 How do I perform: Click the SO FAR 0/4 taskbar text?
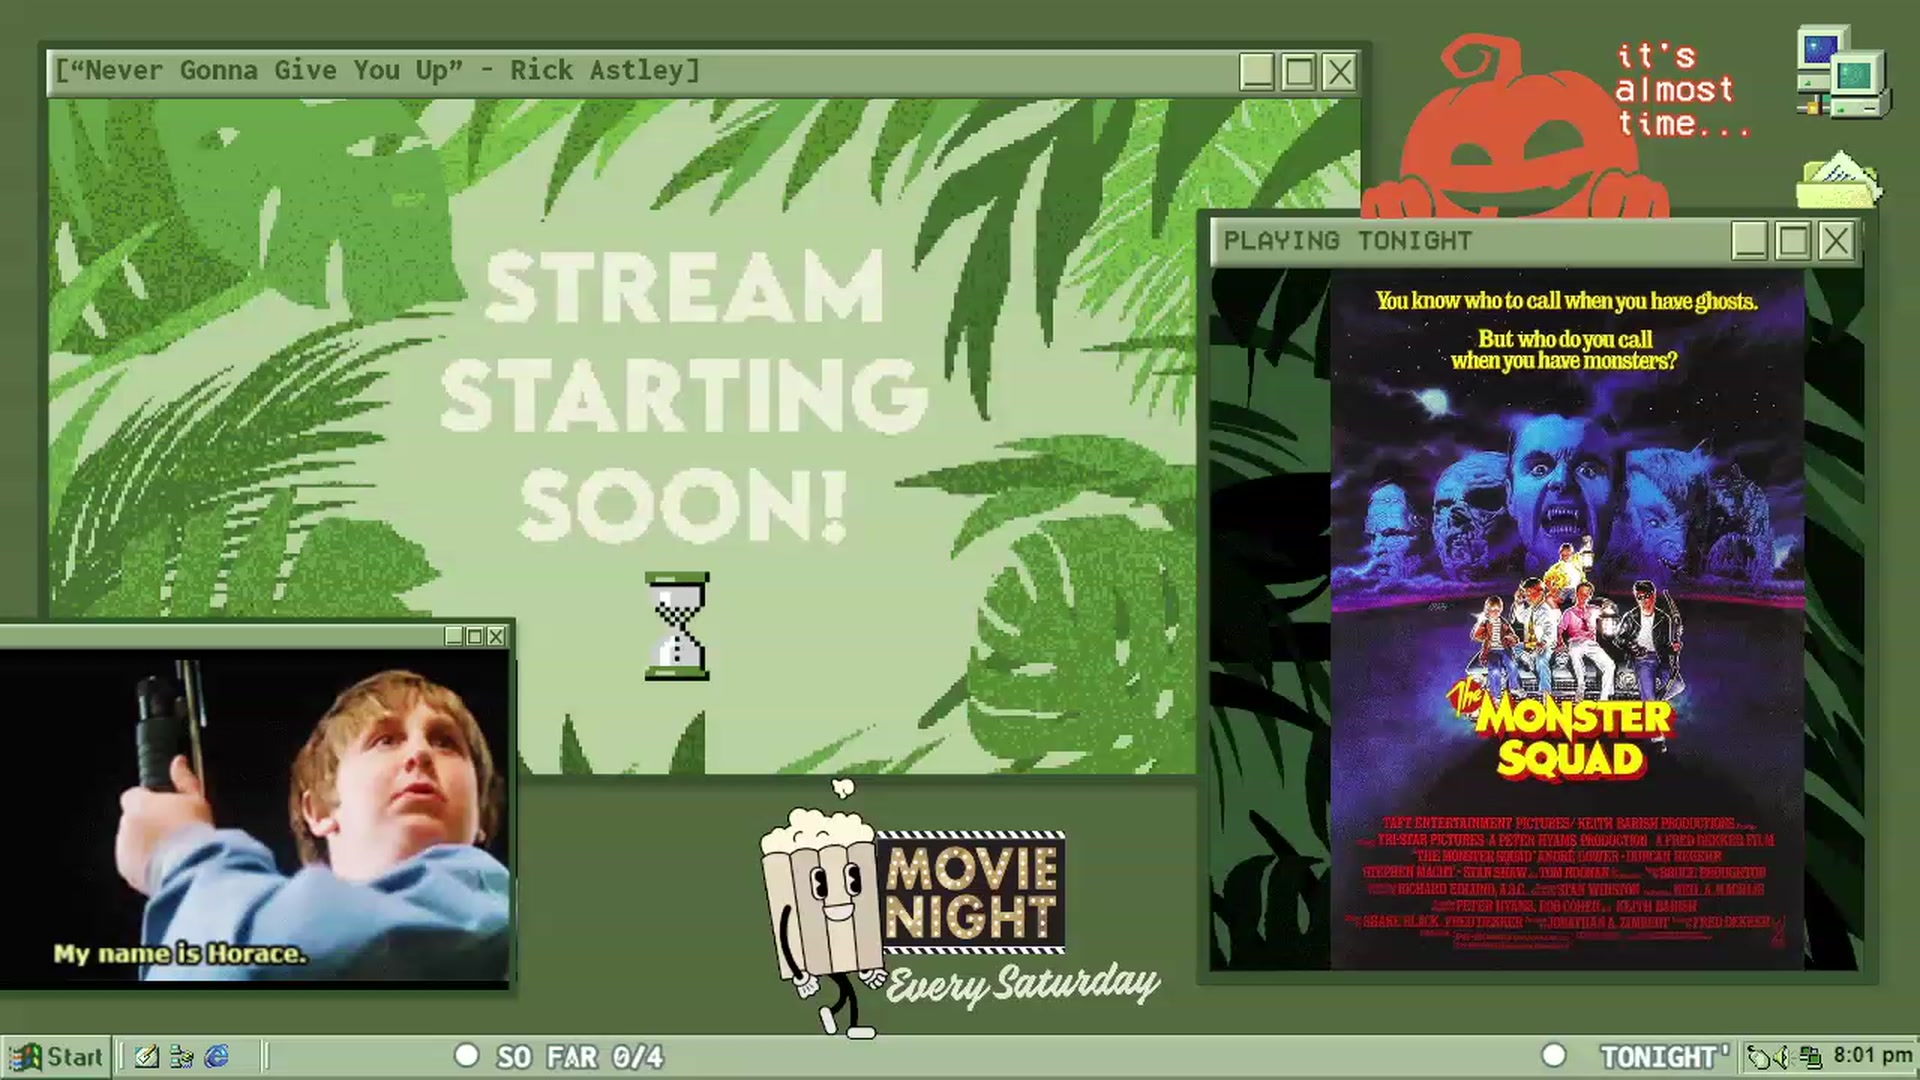point(580,1057)
